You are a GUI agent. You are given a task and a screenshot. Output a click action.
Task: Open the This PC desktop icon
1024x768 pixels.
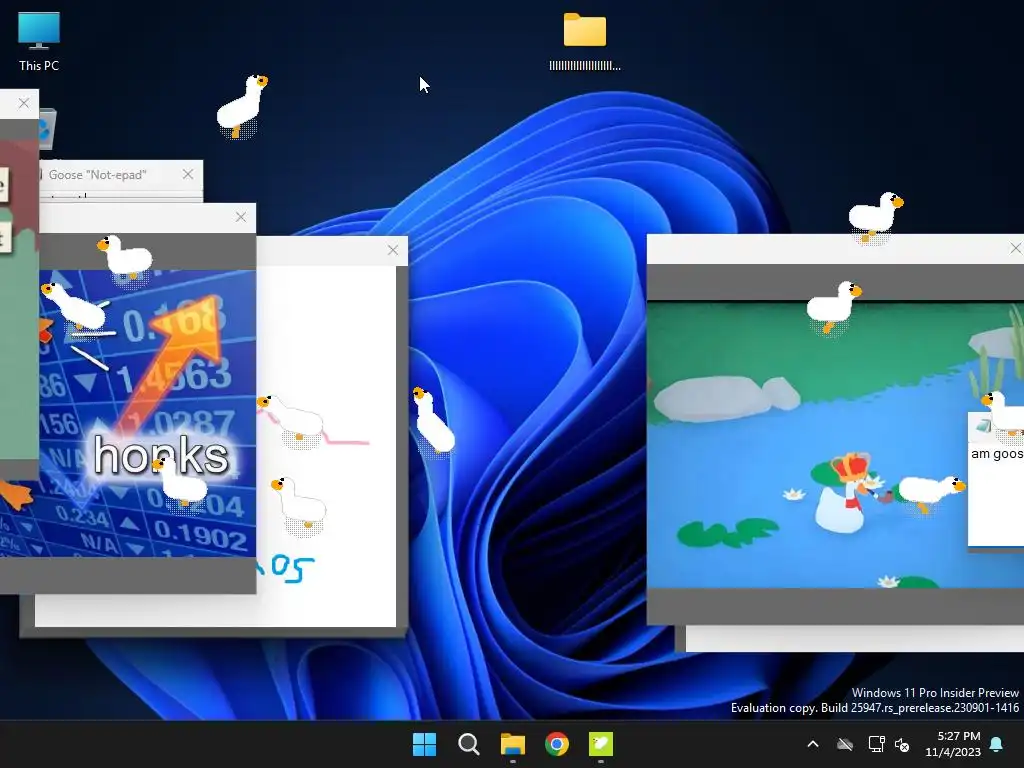39,41
